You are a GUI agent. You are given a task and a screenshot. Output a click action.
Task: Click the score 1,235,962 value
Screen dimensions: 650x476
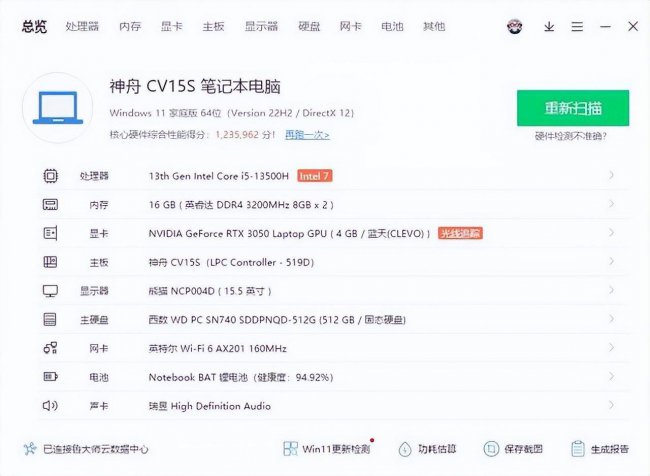point(237,135)
